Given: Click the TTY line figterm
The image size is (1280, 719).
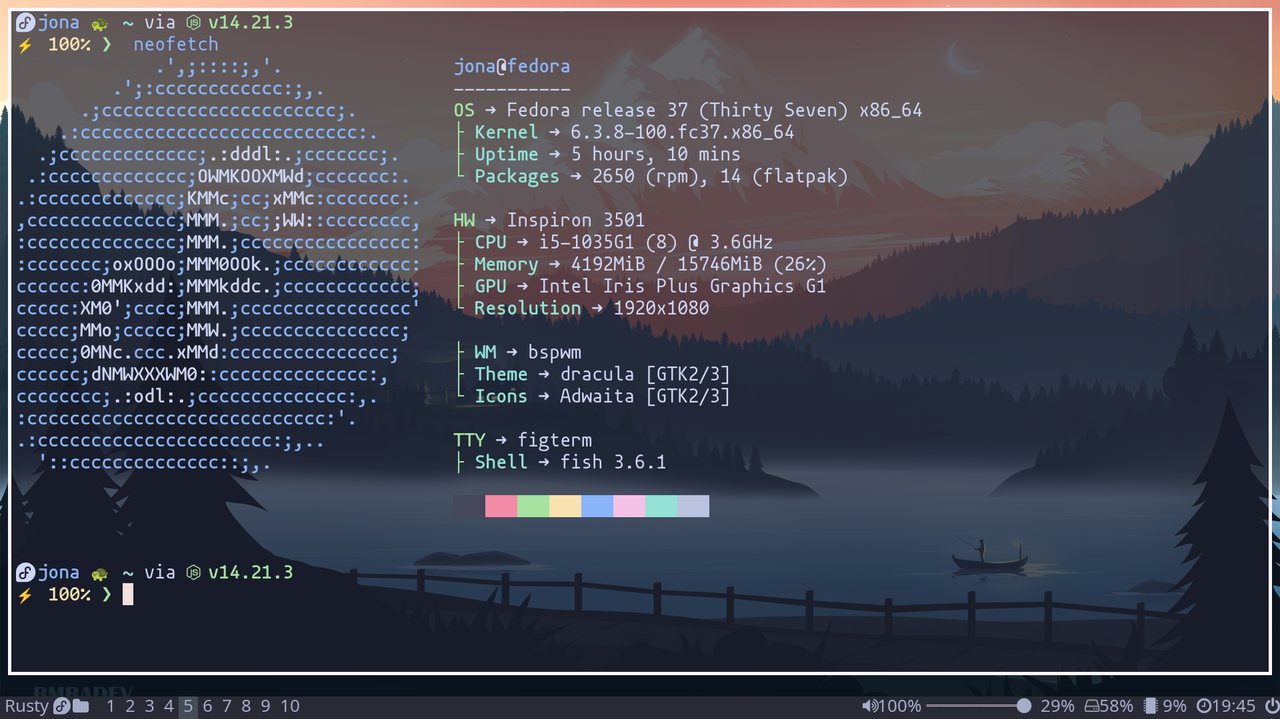Looking at the screenshot, I should pyautogui.click(x=523, y=441).
